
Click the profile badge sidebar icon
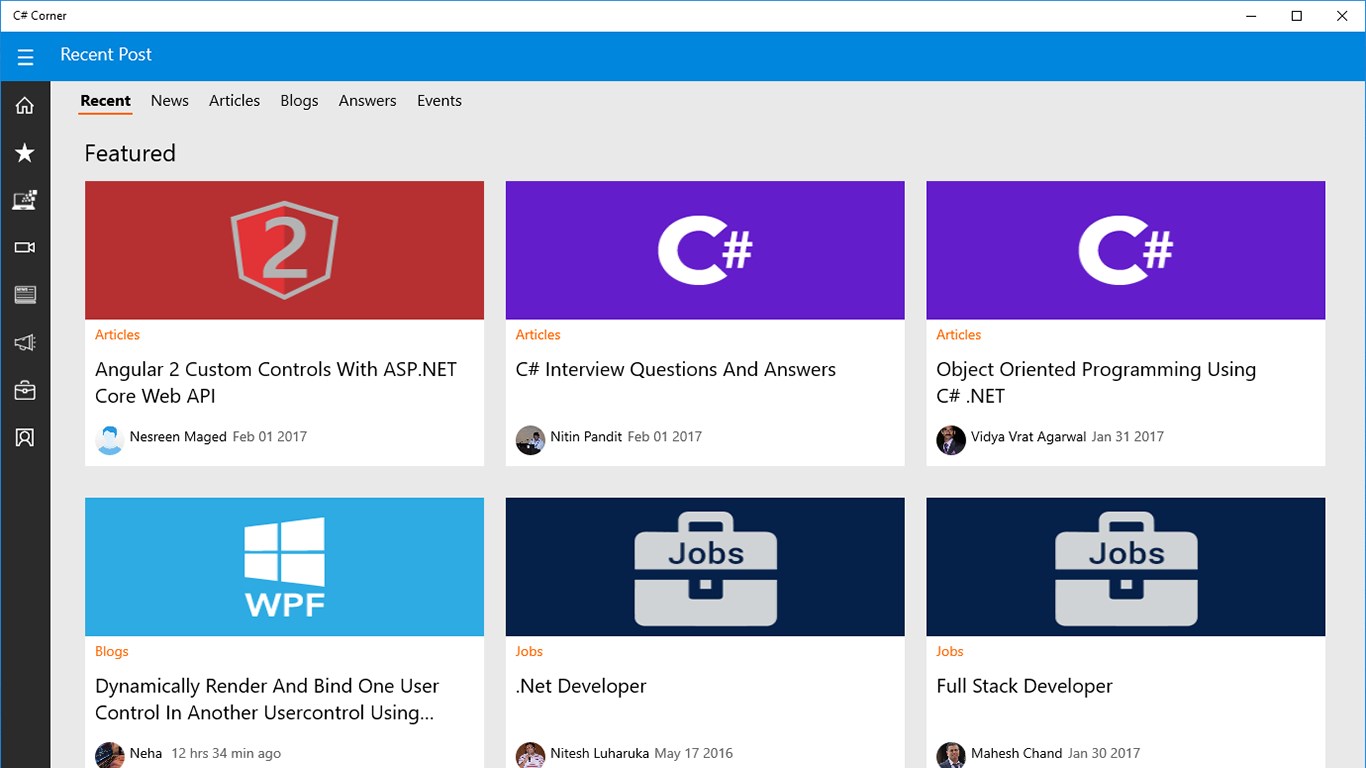[x=25, y=437]
